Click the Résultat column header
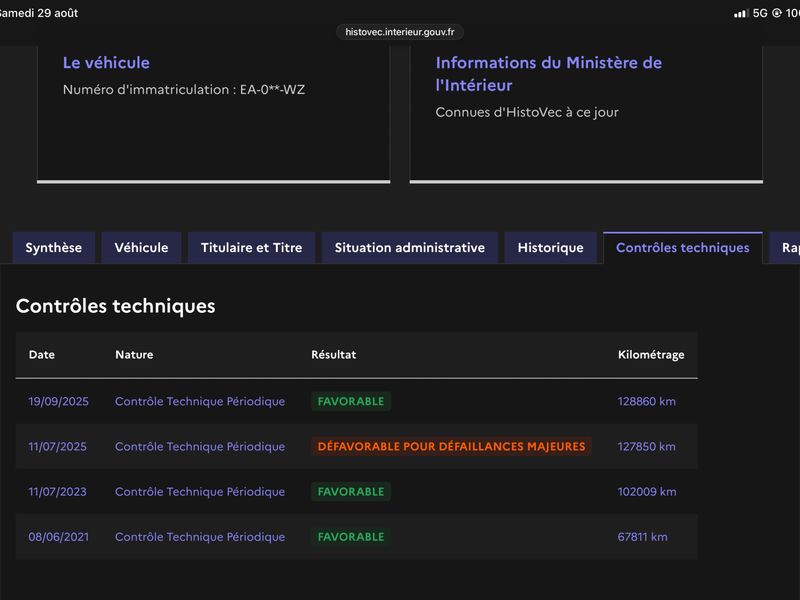The image size is (800, 600). click(x=334, y=355)
